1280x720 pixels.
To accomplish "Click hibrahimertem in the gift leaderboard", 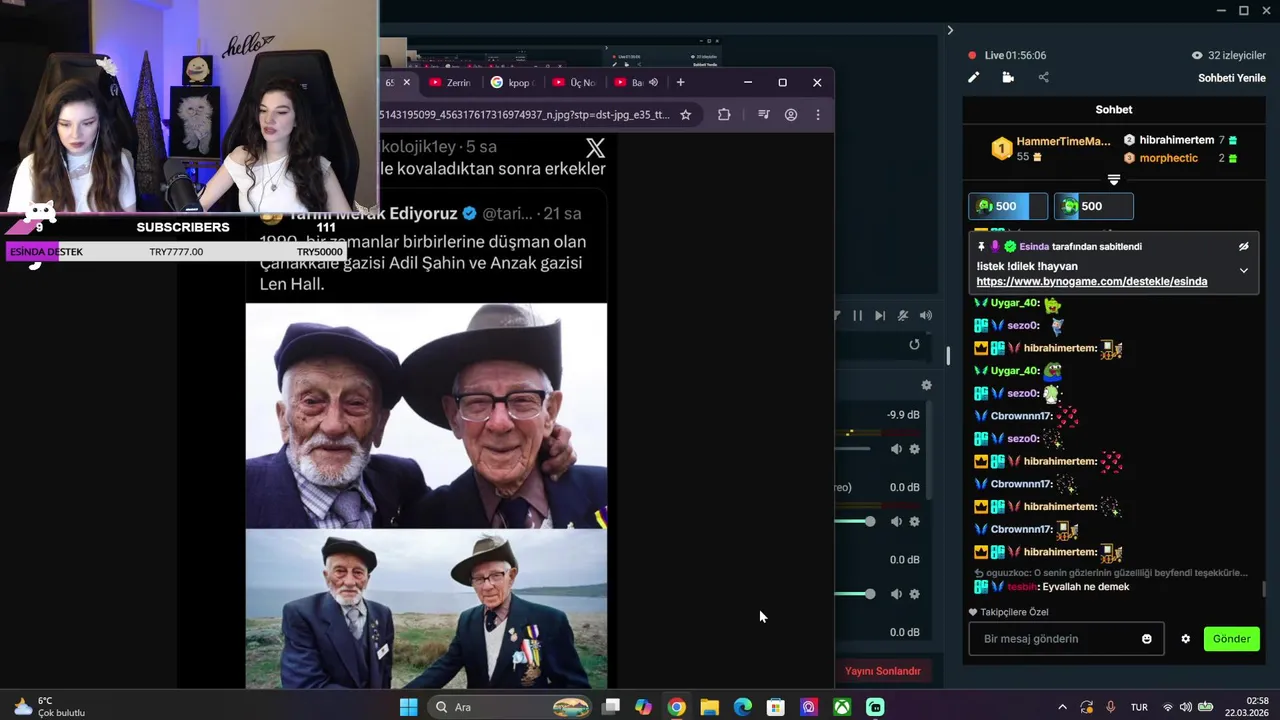I will point(1177,140).
